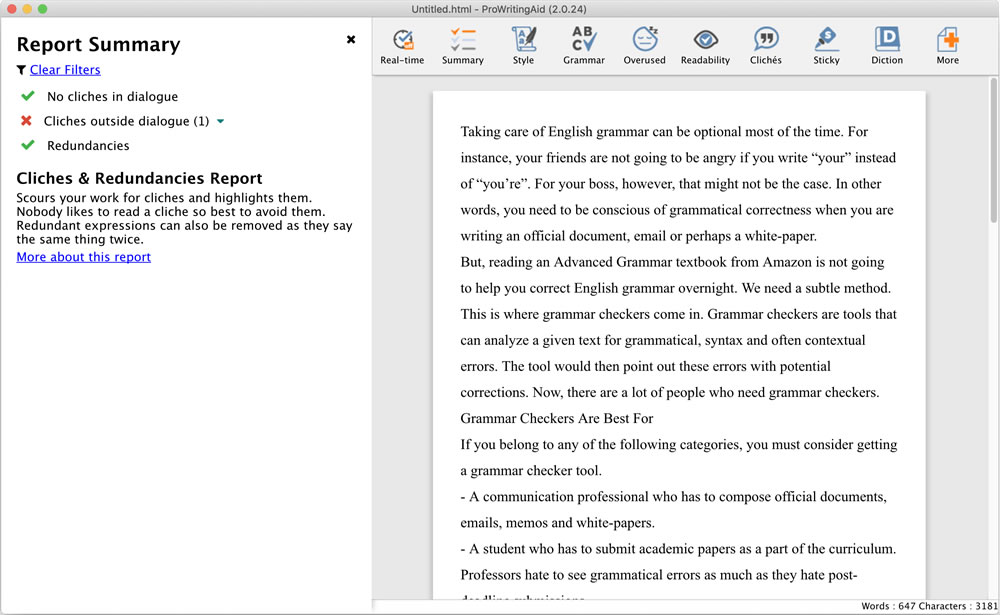
Task: Click red X beside Cliches outside dialogue
Action: coord(26,121)
